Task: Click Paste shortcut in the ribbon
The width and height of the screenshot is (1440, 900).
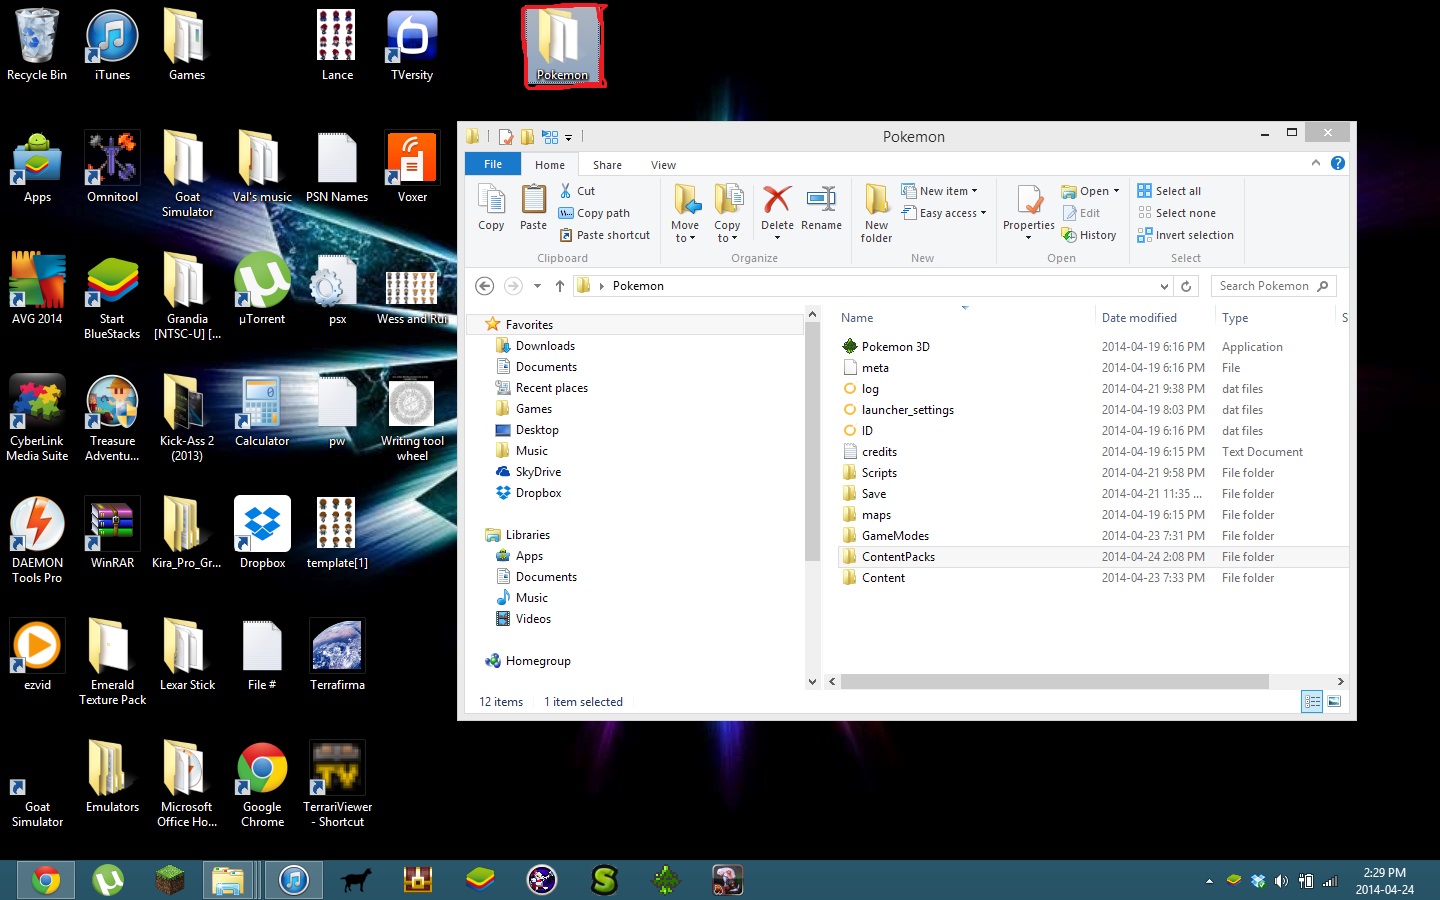Action: pyautogui.click(x=605, y=235)
